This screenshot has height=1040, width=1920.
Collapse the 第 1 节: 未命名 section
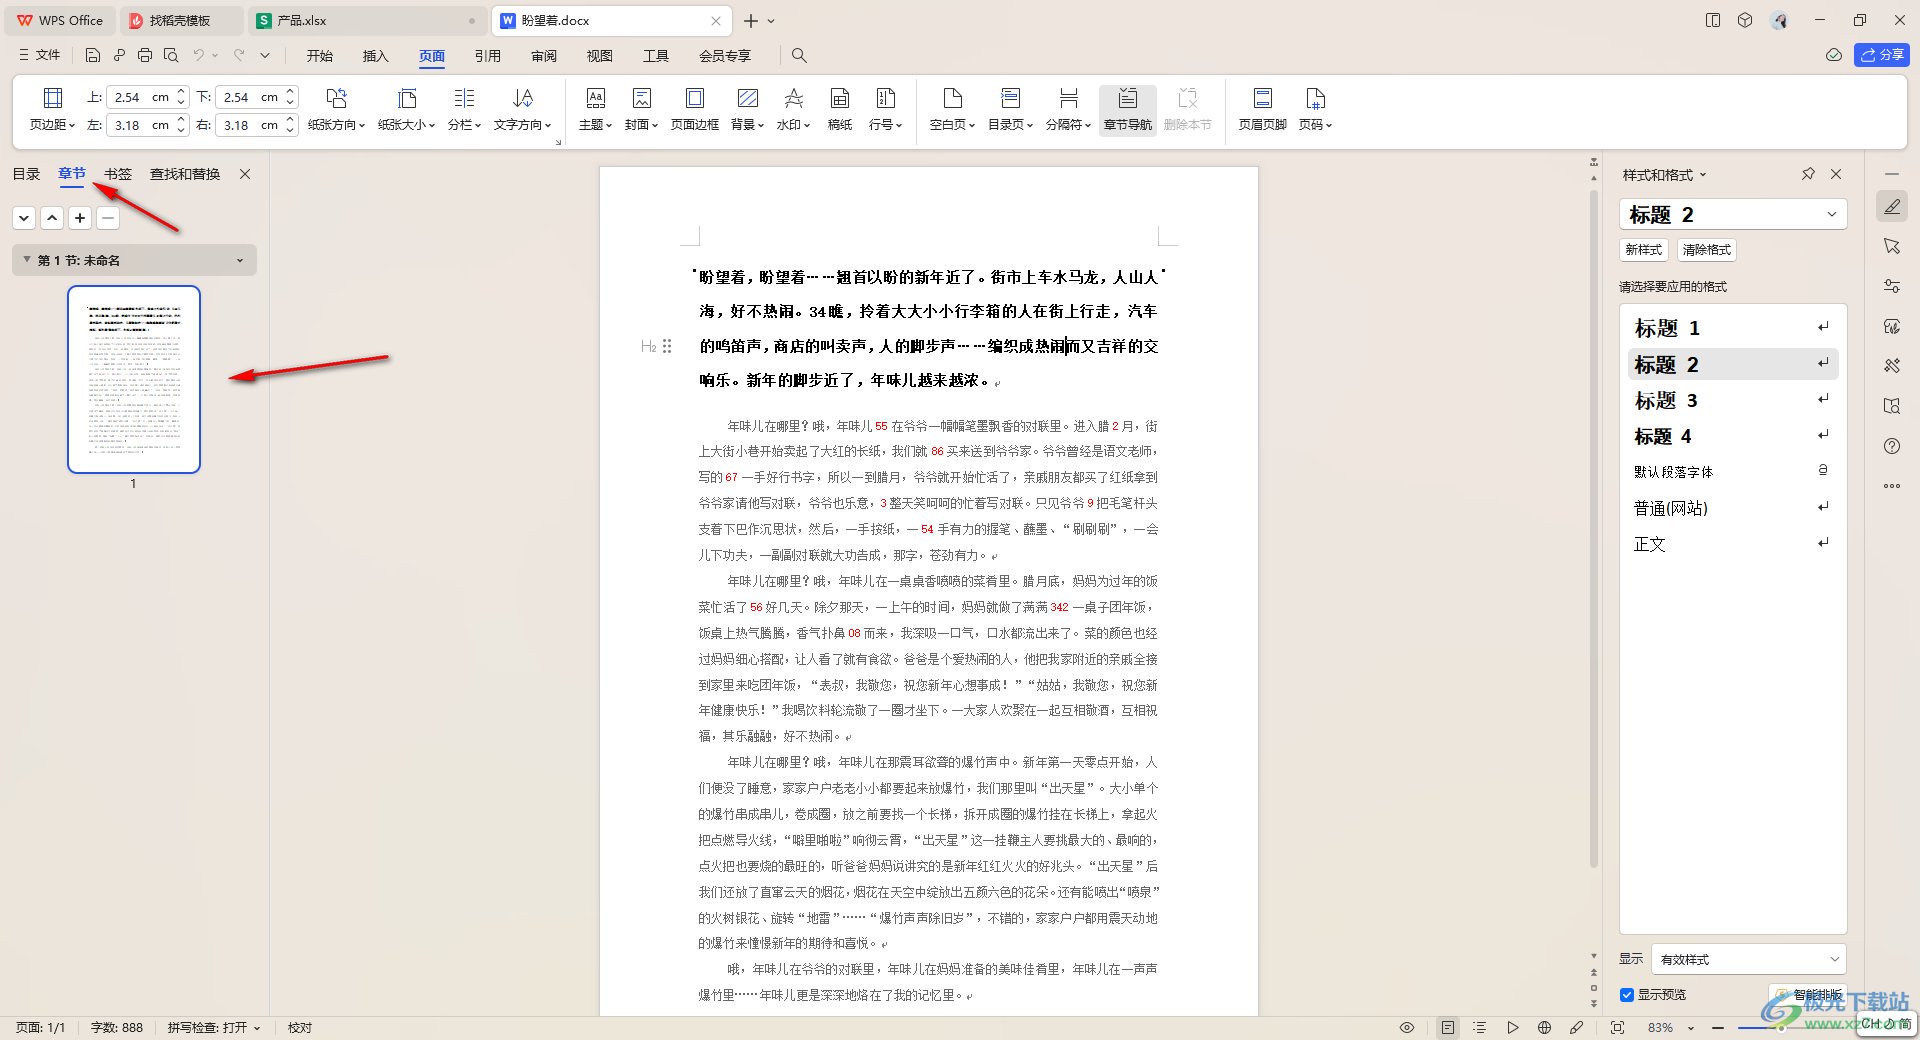click(x=27, y=260)
